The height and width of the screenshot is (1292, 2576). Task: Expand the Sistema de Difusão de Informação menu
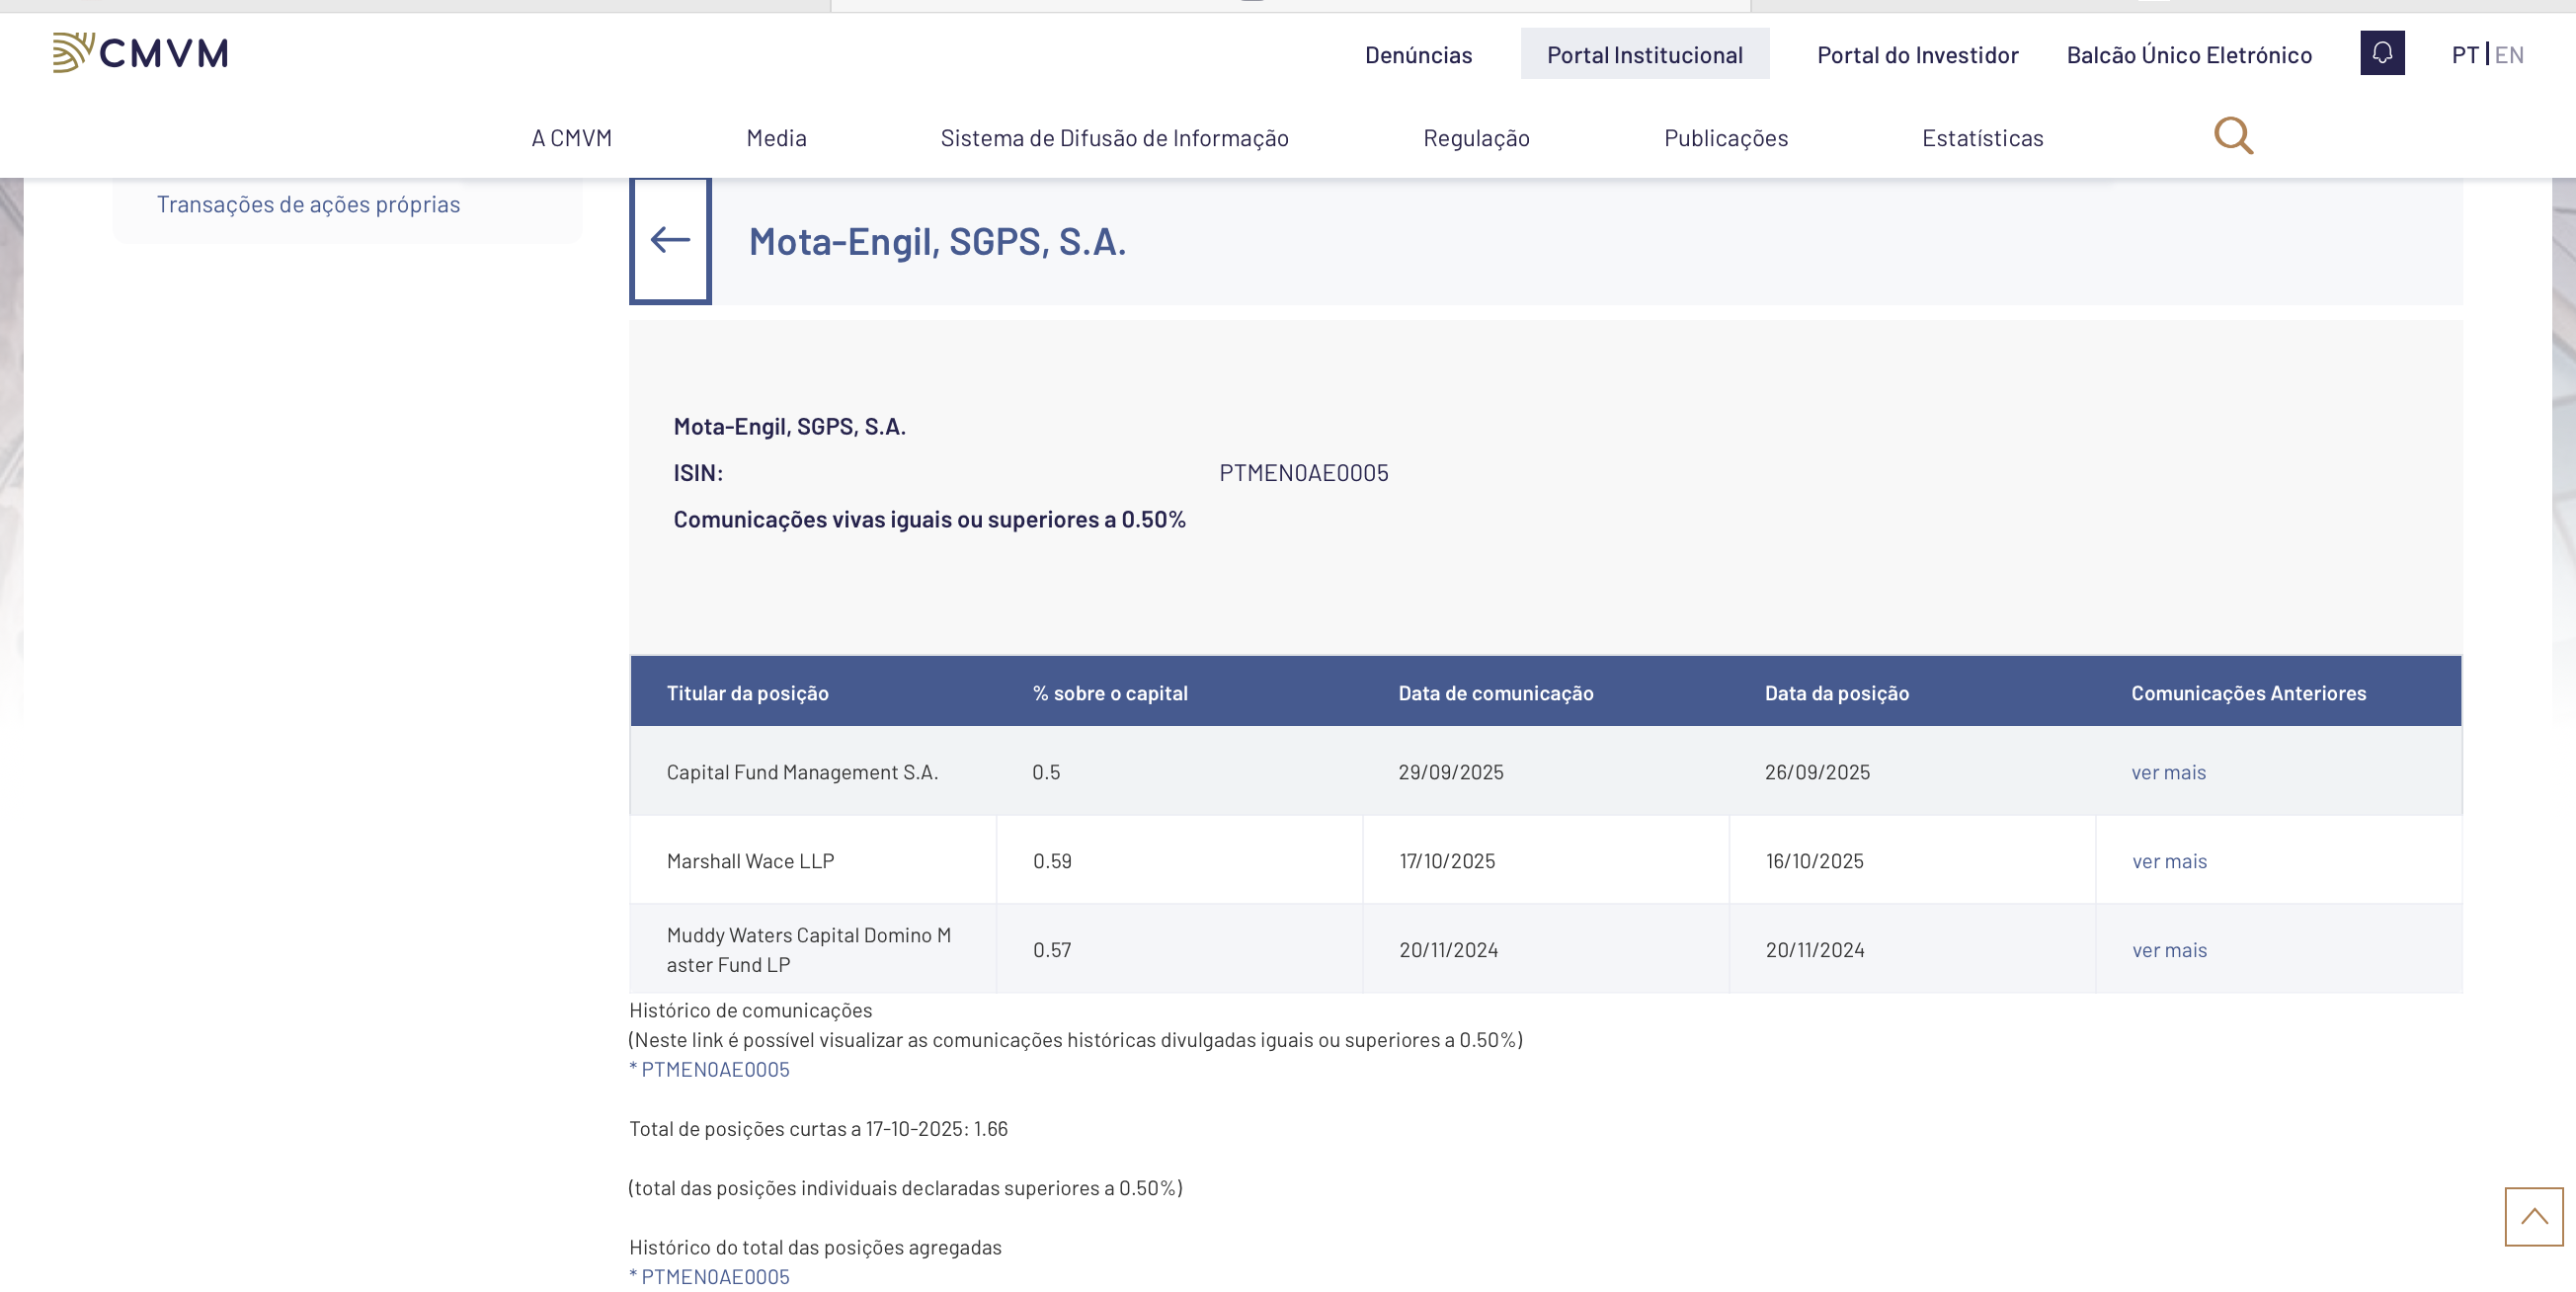[x=1114, y=138]
